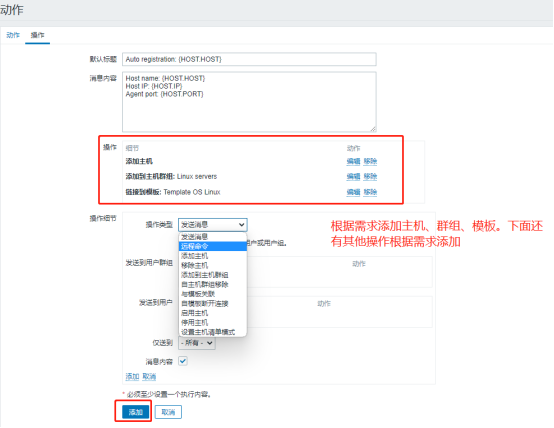Toggle the 消息内容 checkbox

[x=183, y=361]
